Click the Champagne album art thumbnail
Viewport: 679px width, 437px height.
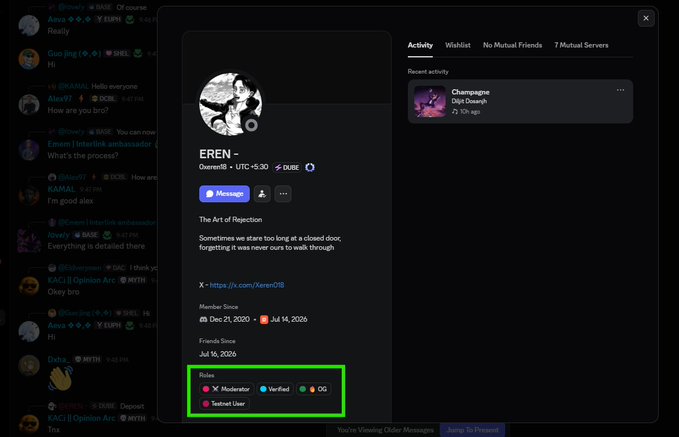click(430, 101)
